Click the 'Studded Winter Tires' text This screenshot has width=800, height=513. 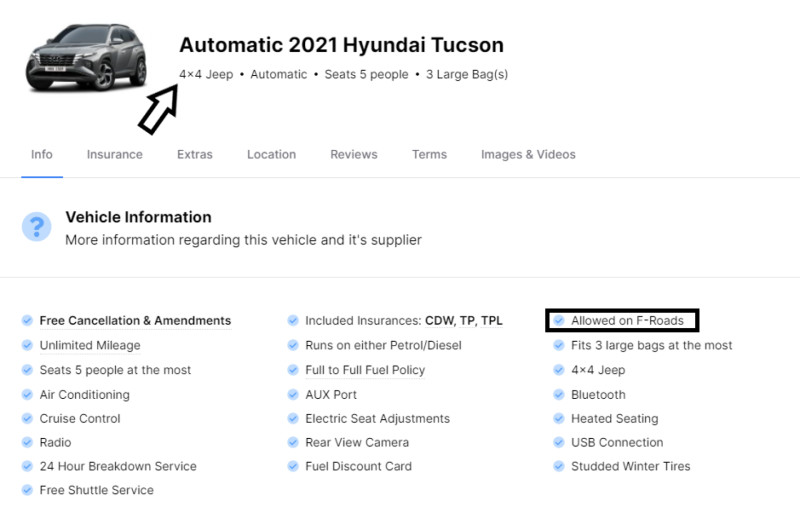(x=631, y=466)
